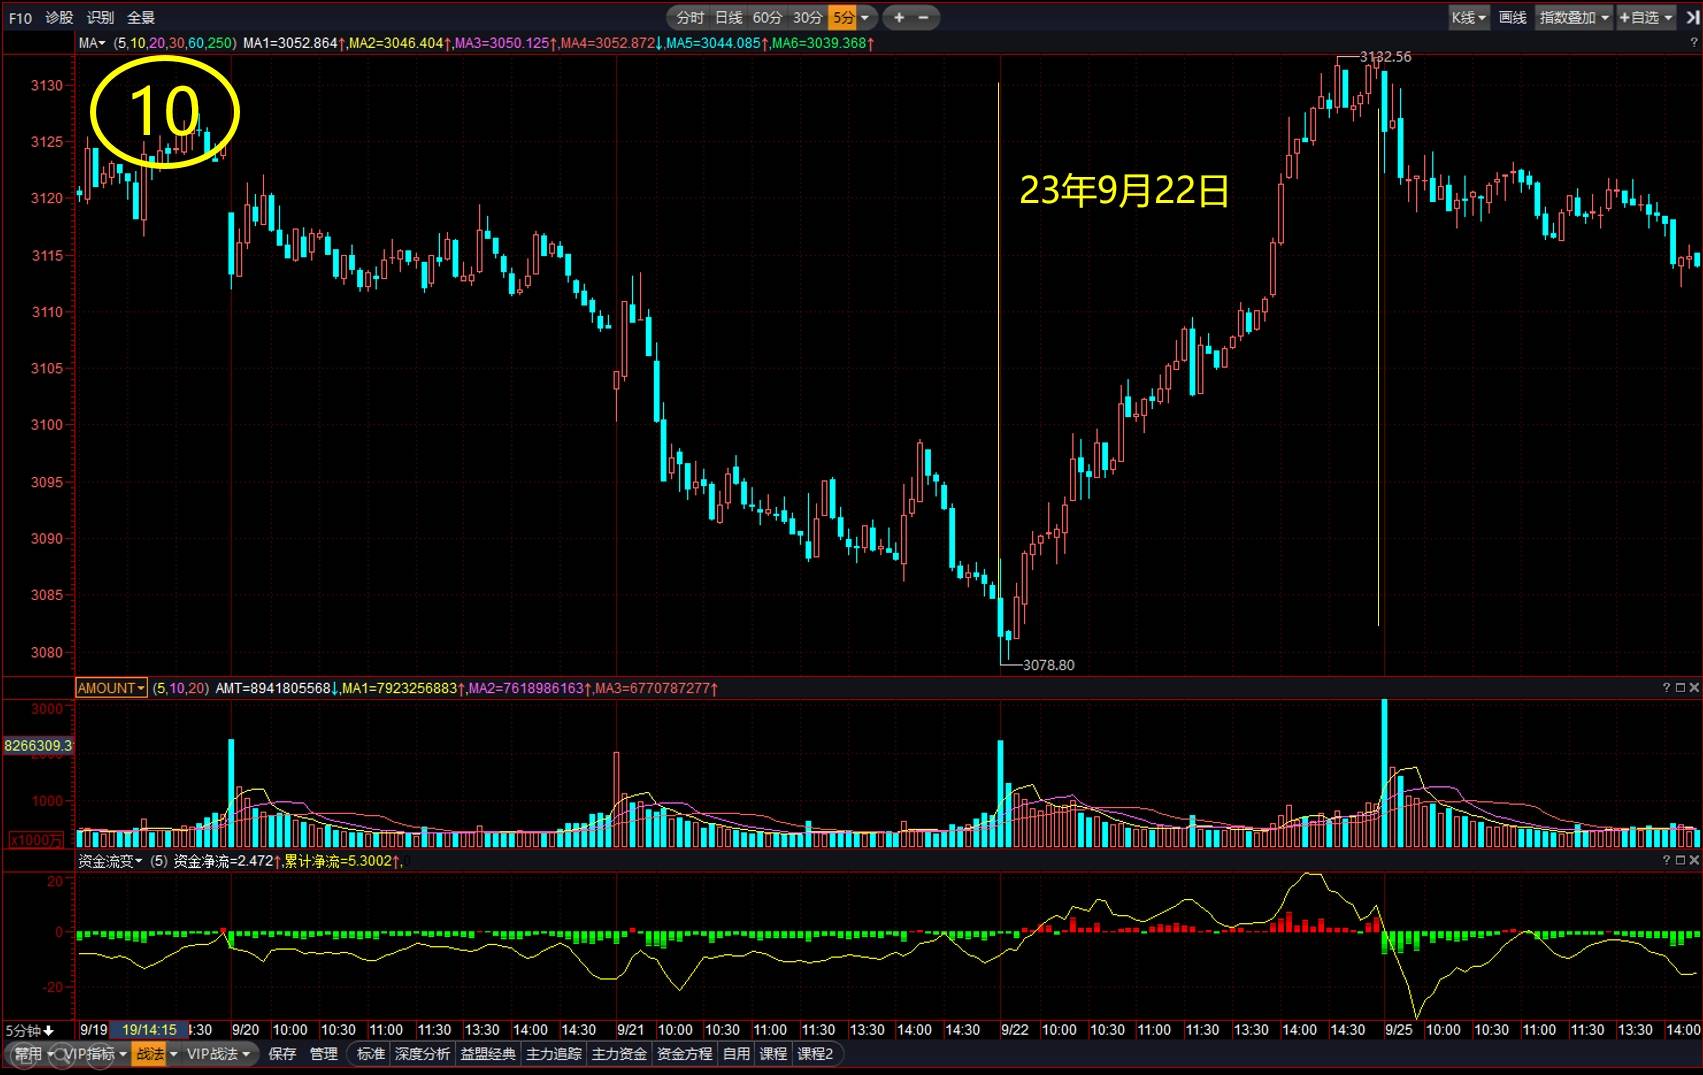The image size is (1703, 1075).
Task: Switch to the 日线 daily chart
Action: (729, 18)
